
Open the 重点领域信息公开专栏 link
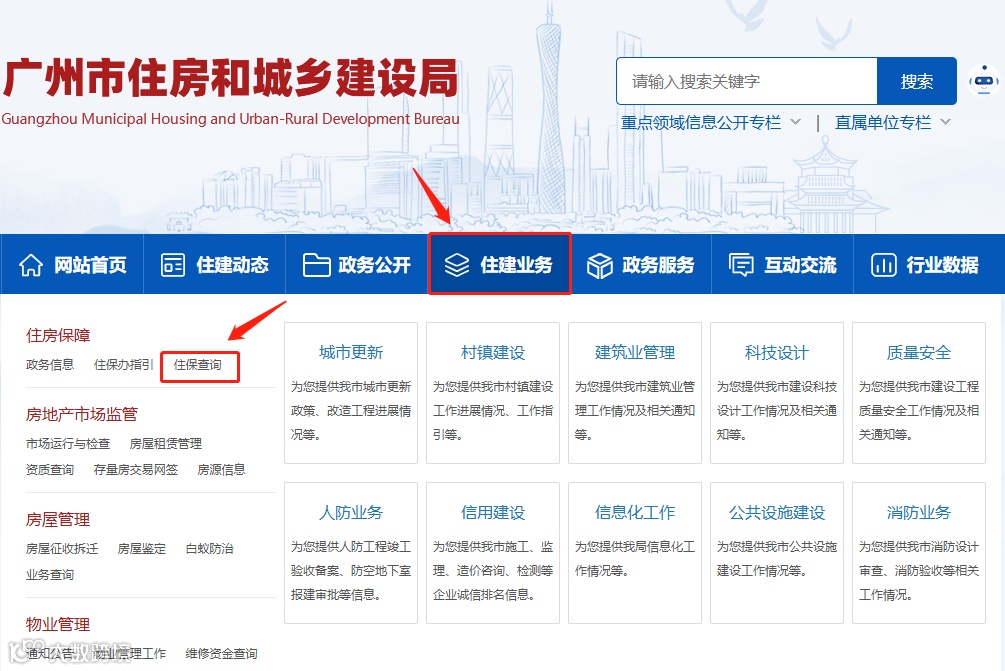(701, 122)
